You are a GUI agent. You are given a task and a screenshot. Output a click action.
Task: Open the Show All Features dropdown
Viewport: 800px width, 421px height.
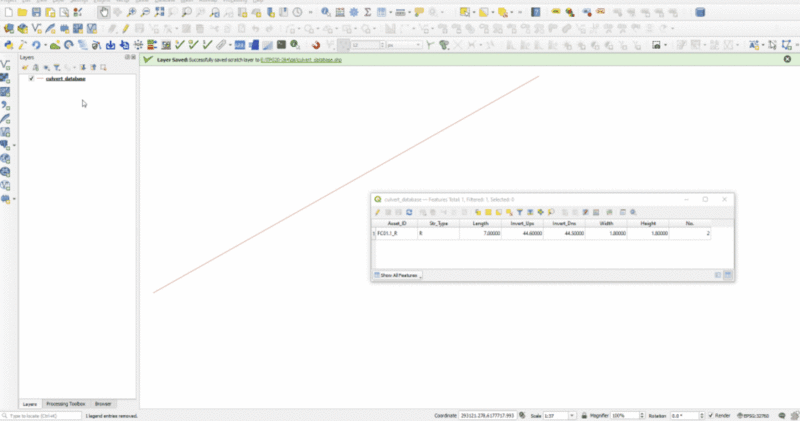[x=398, y=274]
